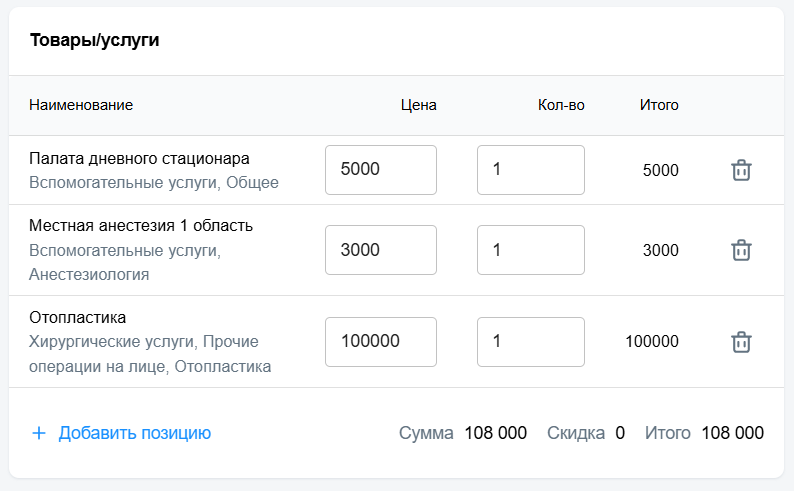This screenshot has height=491, width=794.
Task: Click trash icon next to Отопластика
Action: point(741,342)
